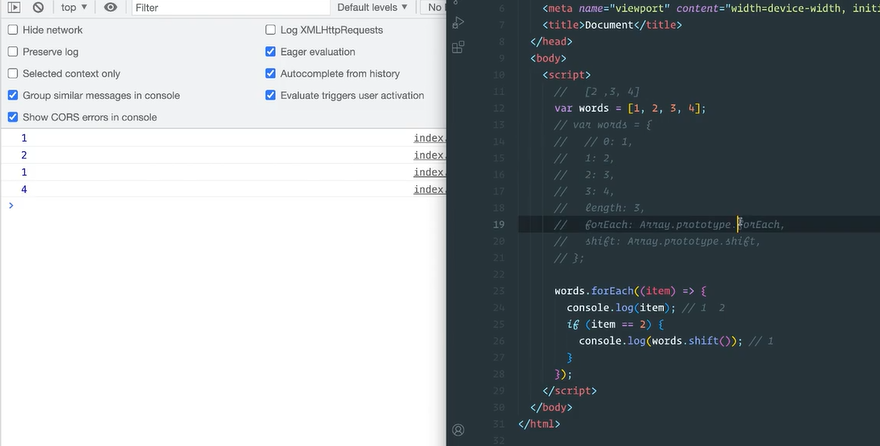Open the top context dropdown
The height and width of the screenshot is (446, 880).
point(74,7)
